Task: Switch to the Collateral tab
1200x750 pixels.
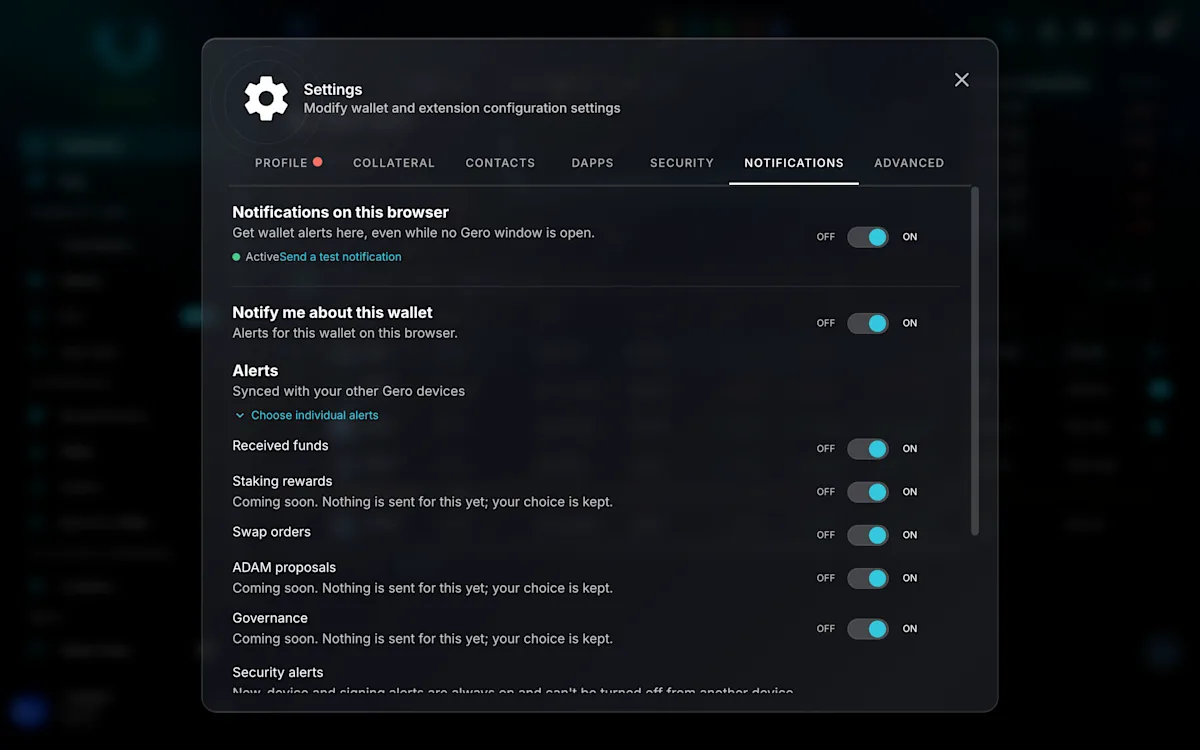Action: coord(394,163)
